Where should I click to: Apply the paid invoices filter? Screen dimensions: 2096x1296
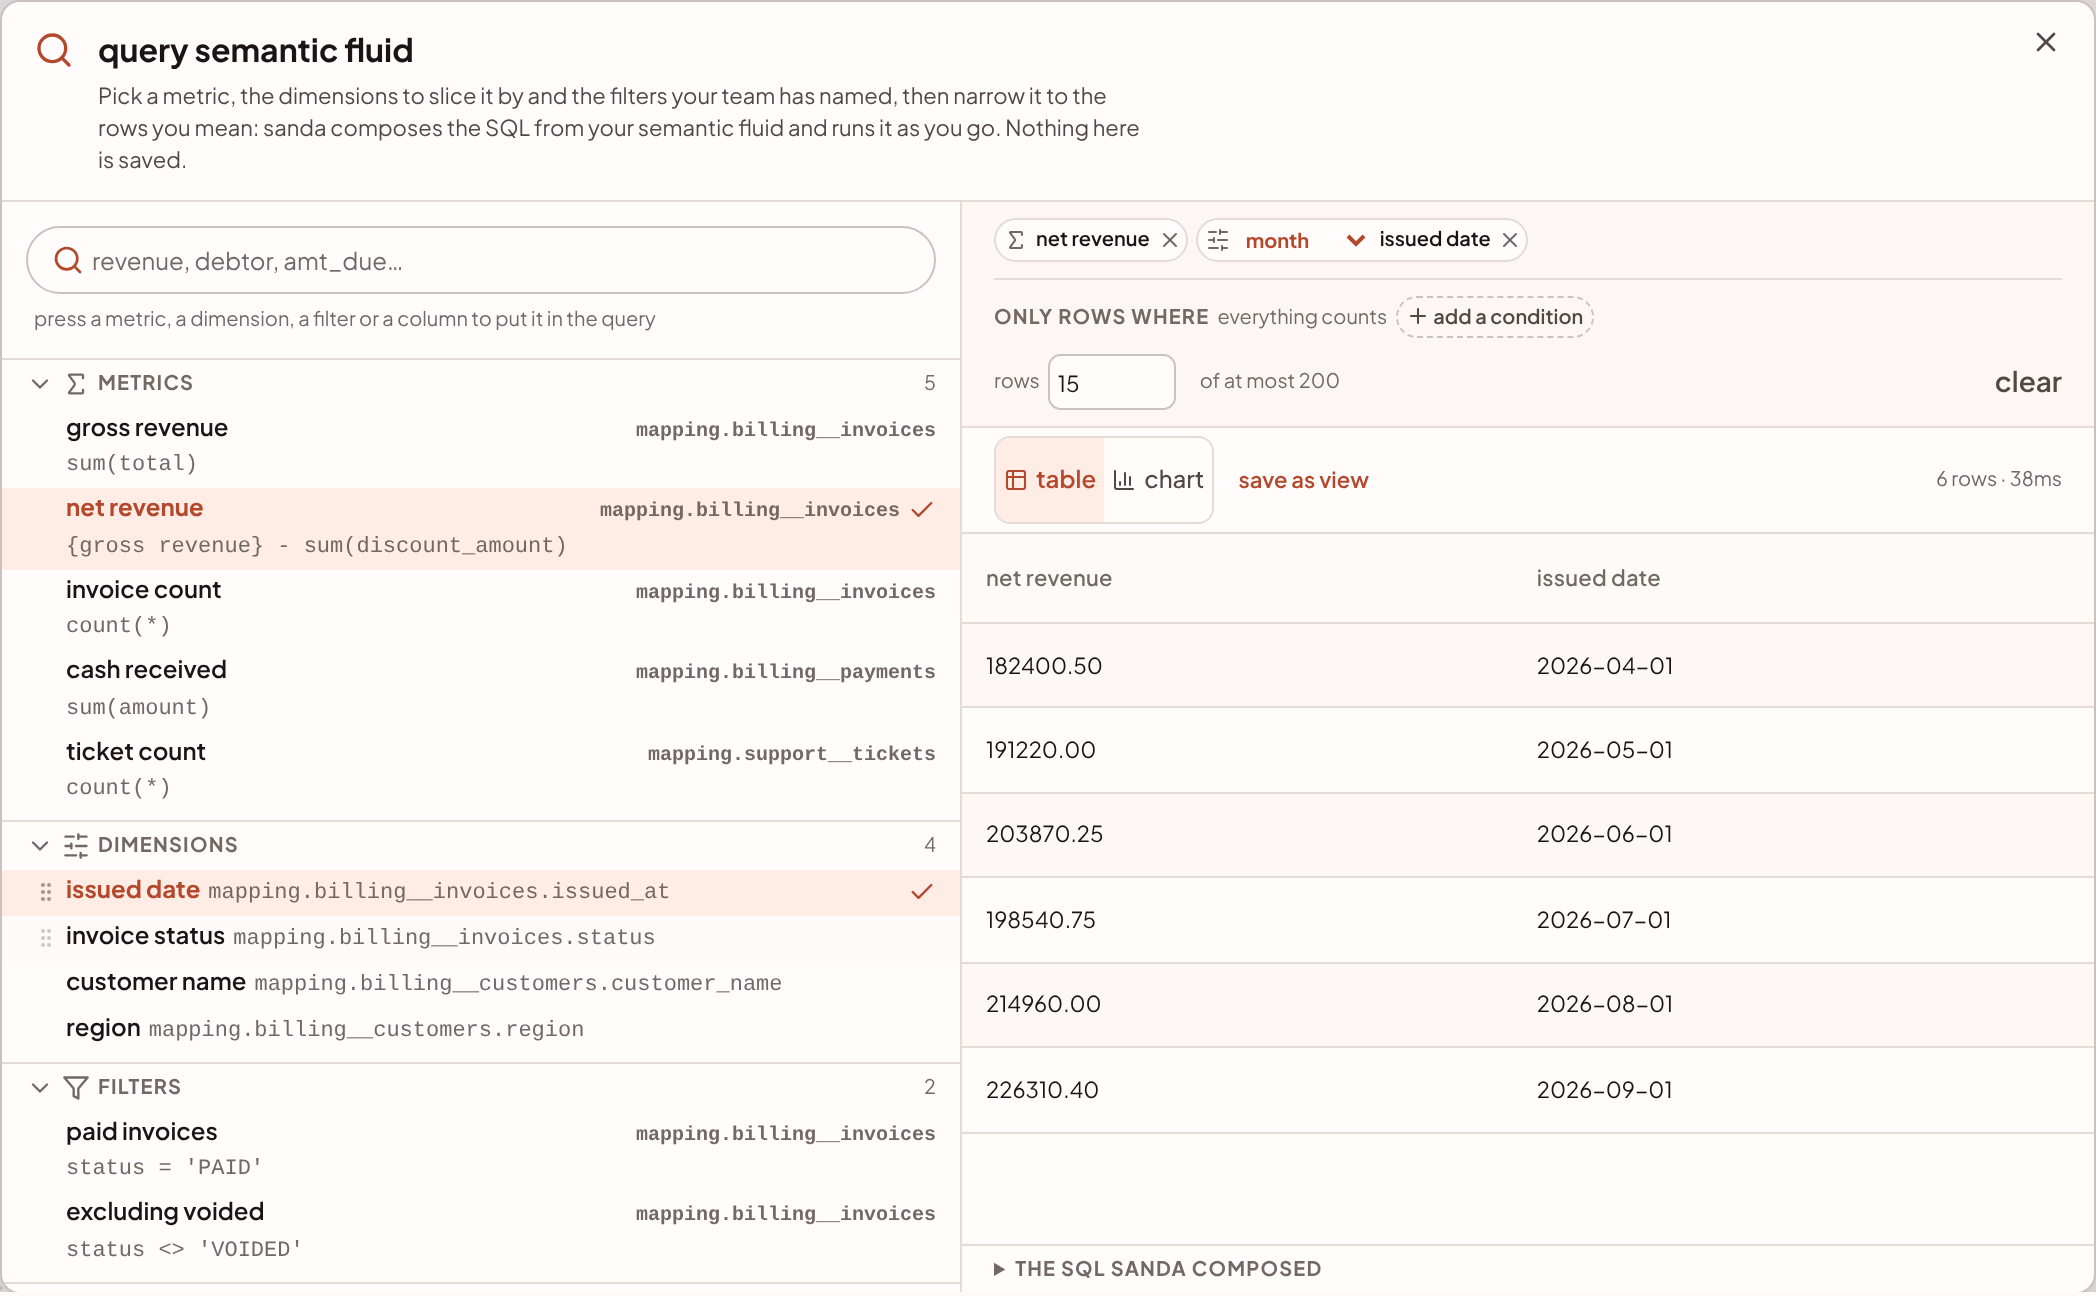[481, 1149]
